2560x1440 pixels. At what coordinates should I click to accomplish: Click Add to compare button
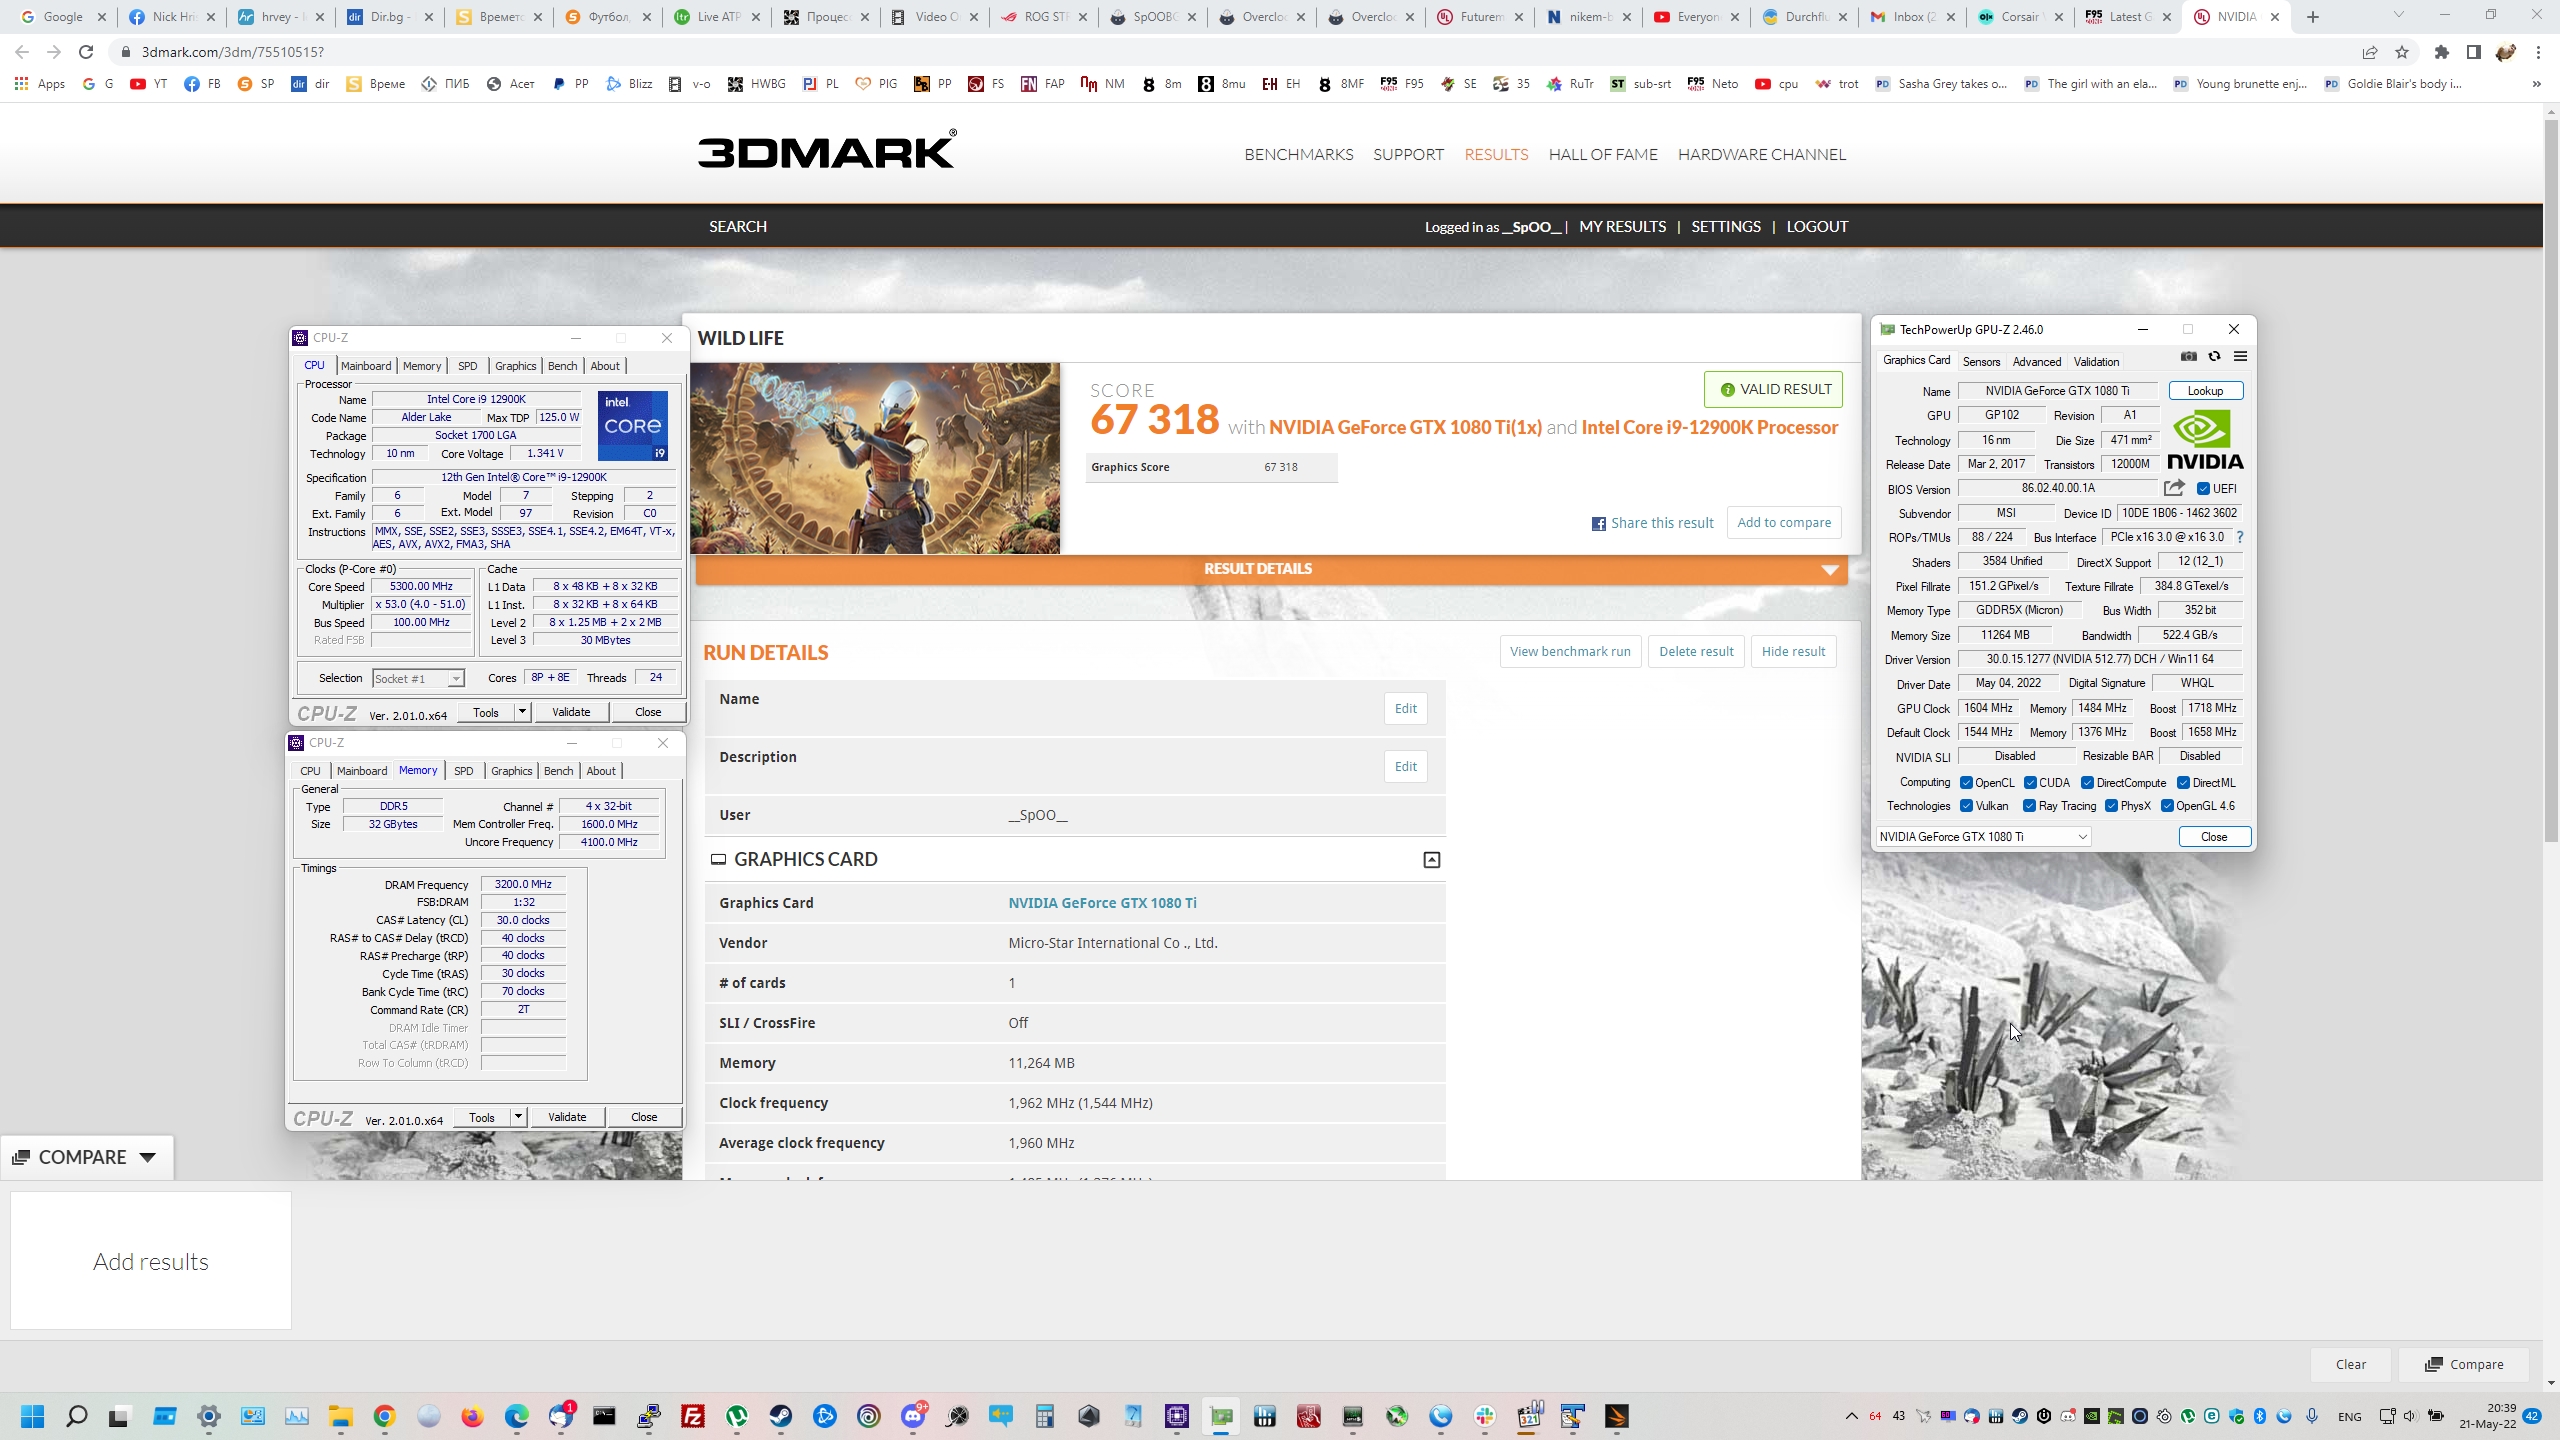[x=1784, y=523]
